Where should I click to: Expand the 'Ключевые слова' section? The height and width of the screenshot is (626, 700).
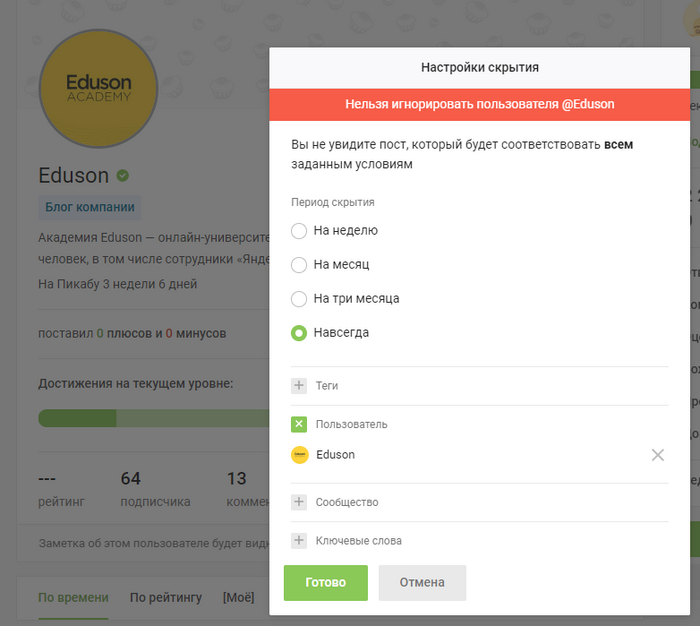(x=299, y=541)
